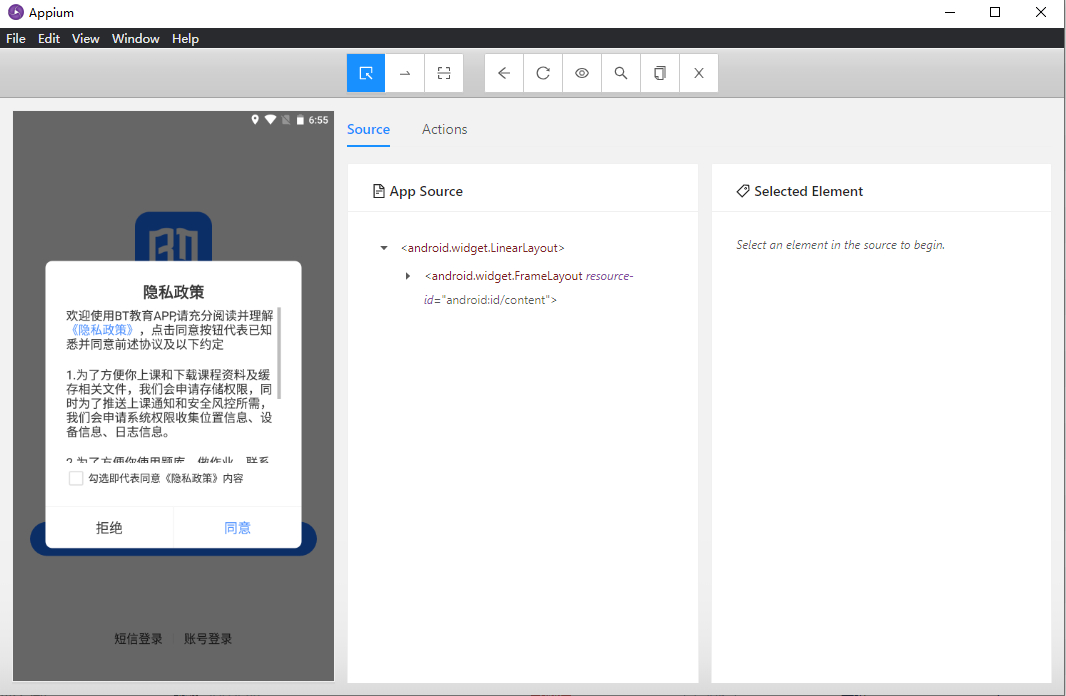Click the Wi-Fi icon in phone status bar
Image resolution: width=1066 pixels, height=696 pixels.
coord(271,120)
